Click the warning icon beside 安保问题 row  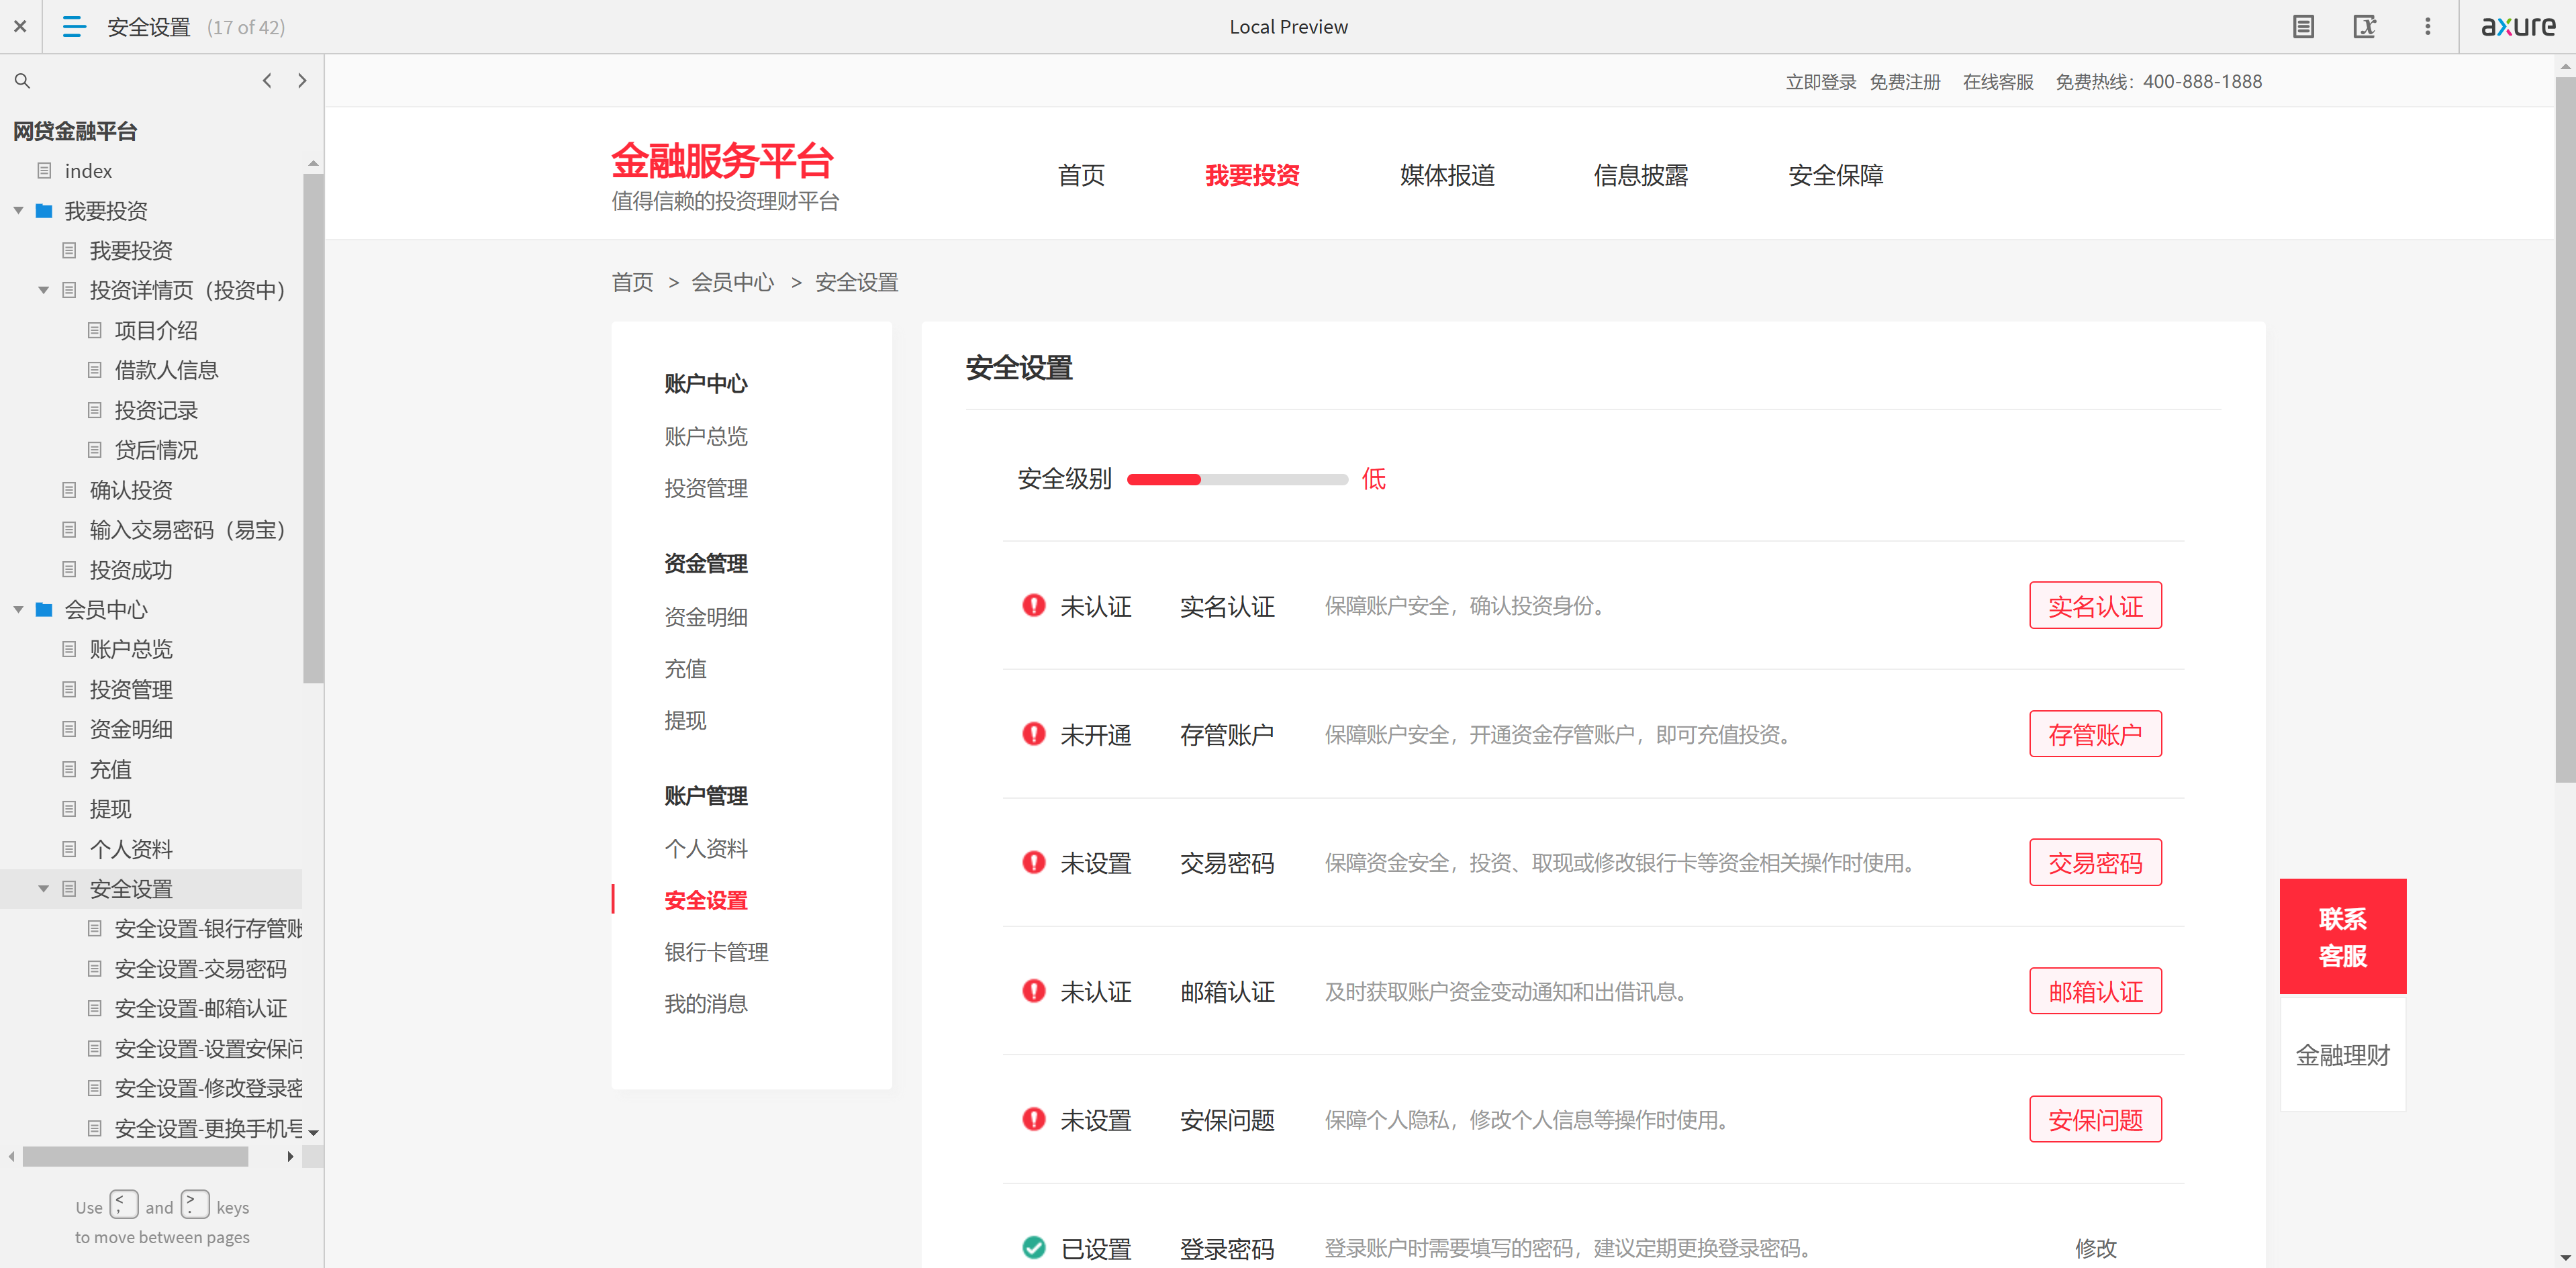click(x=1033, y=1119)
